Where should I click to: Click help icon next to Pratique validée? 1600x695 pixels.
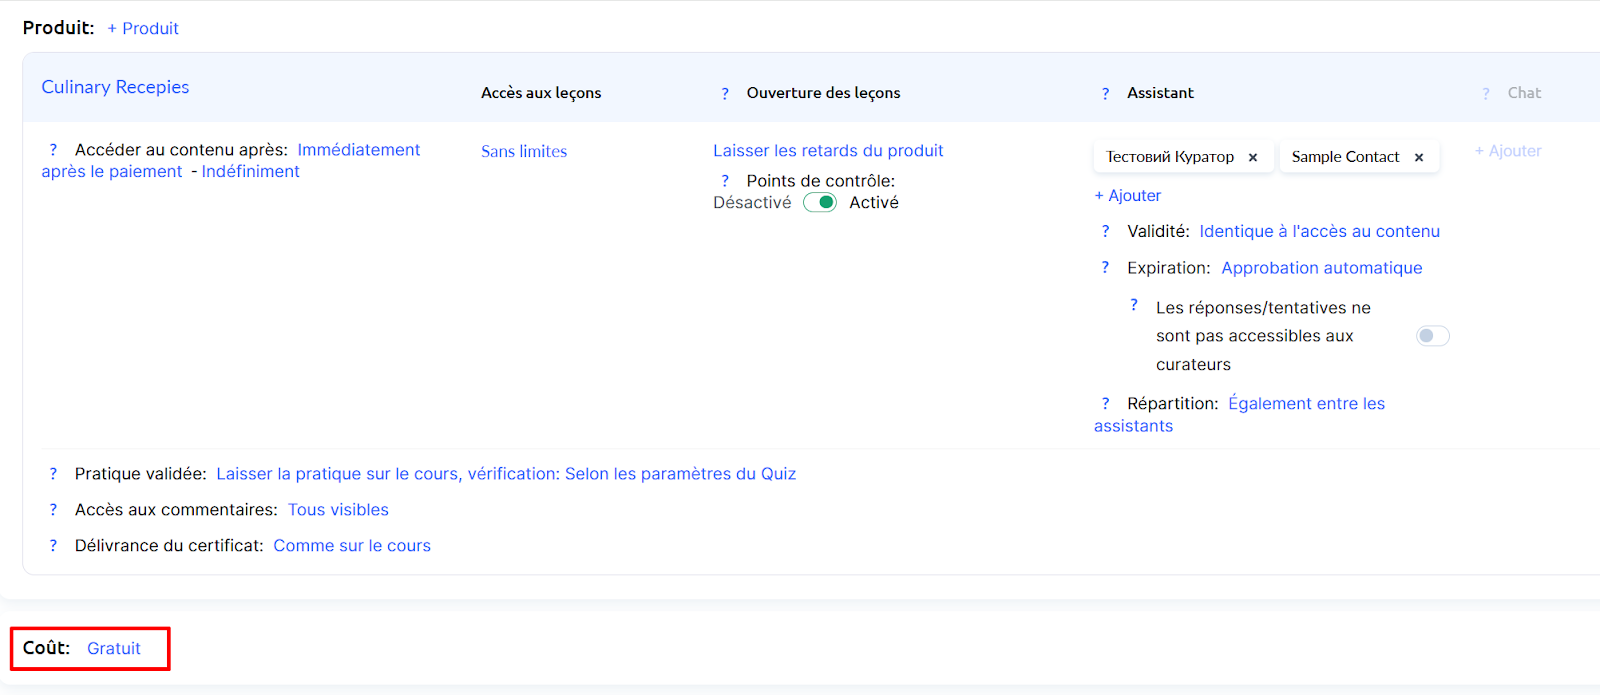(x=53, y=474)
